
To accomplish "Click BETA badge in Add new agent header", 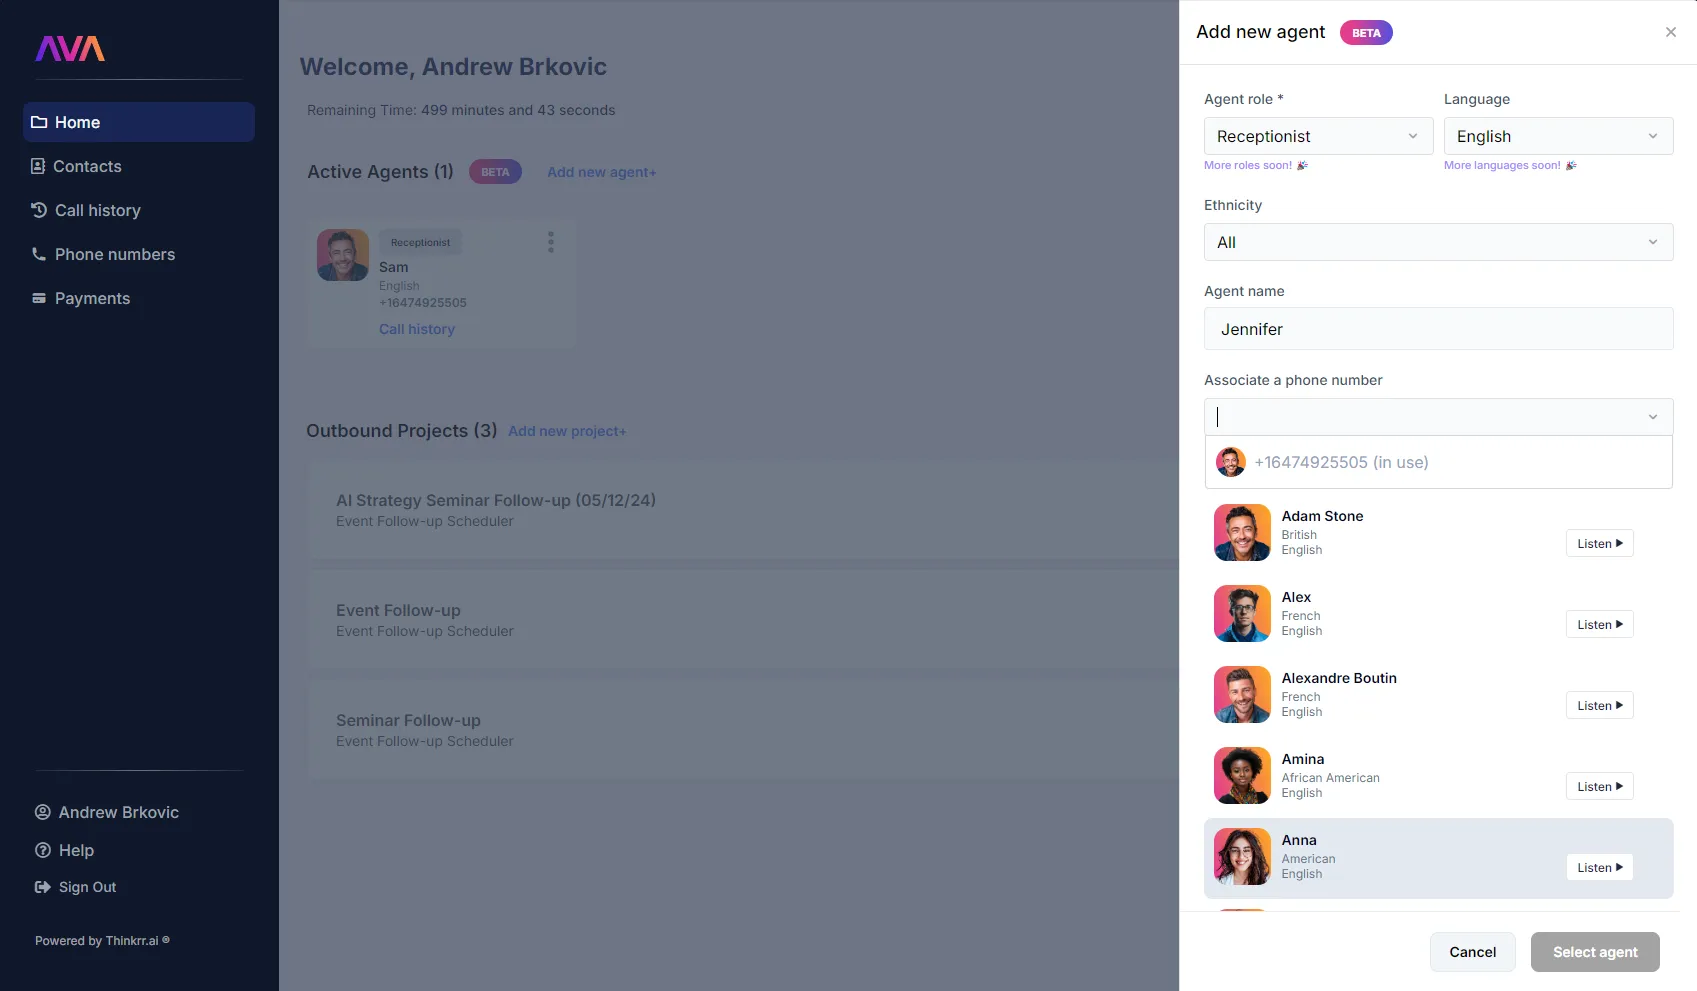I will pos(1366,33).
